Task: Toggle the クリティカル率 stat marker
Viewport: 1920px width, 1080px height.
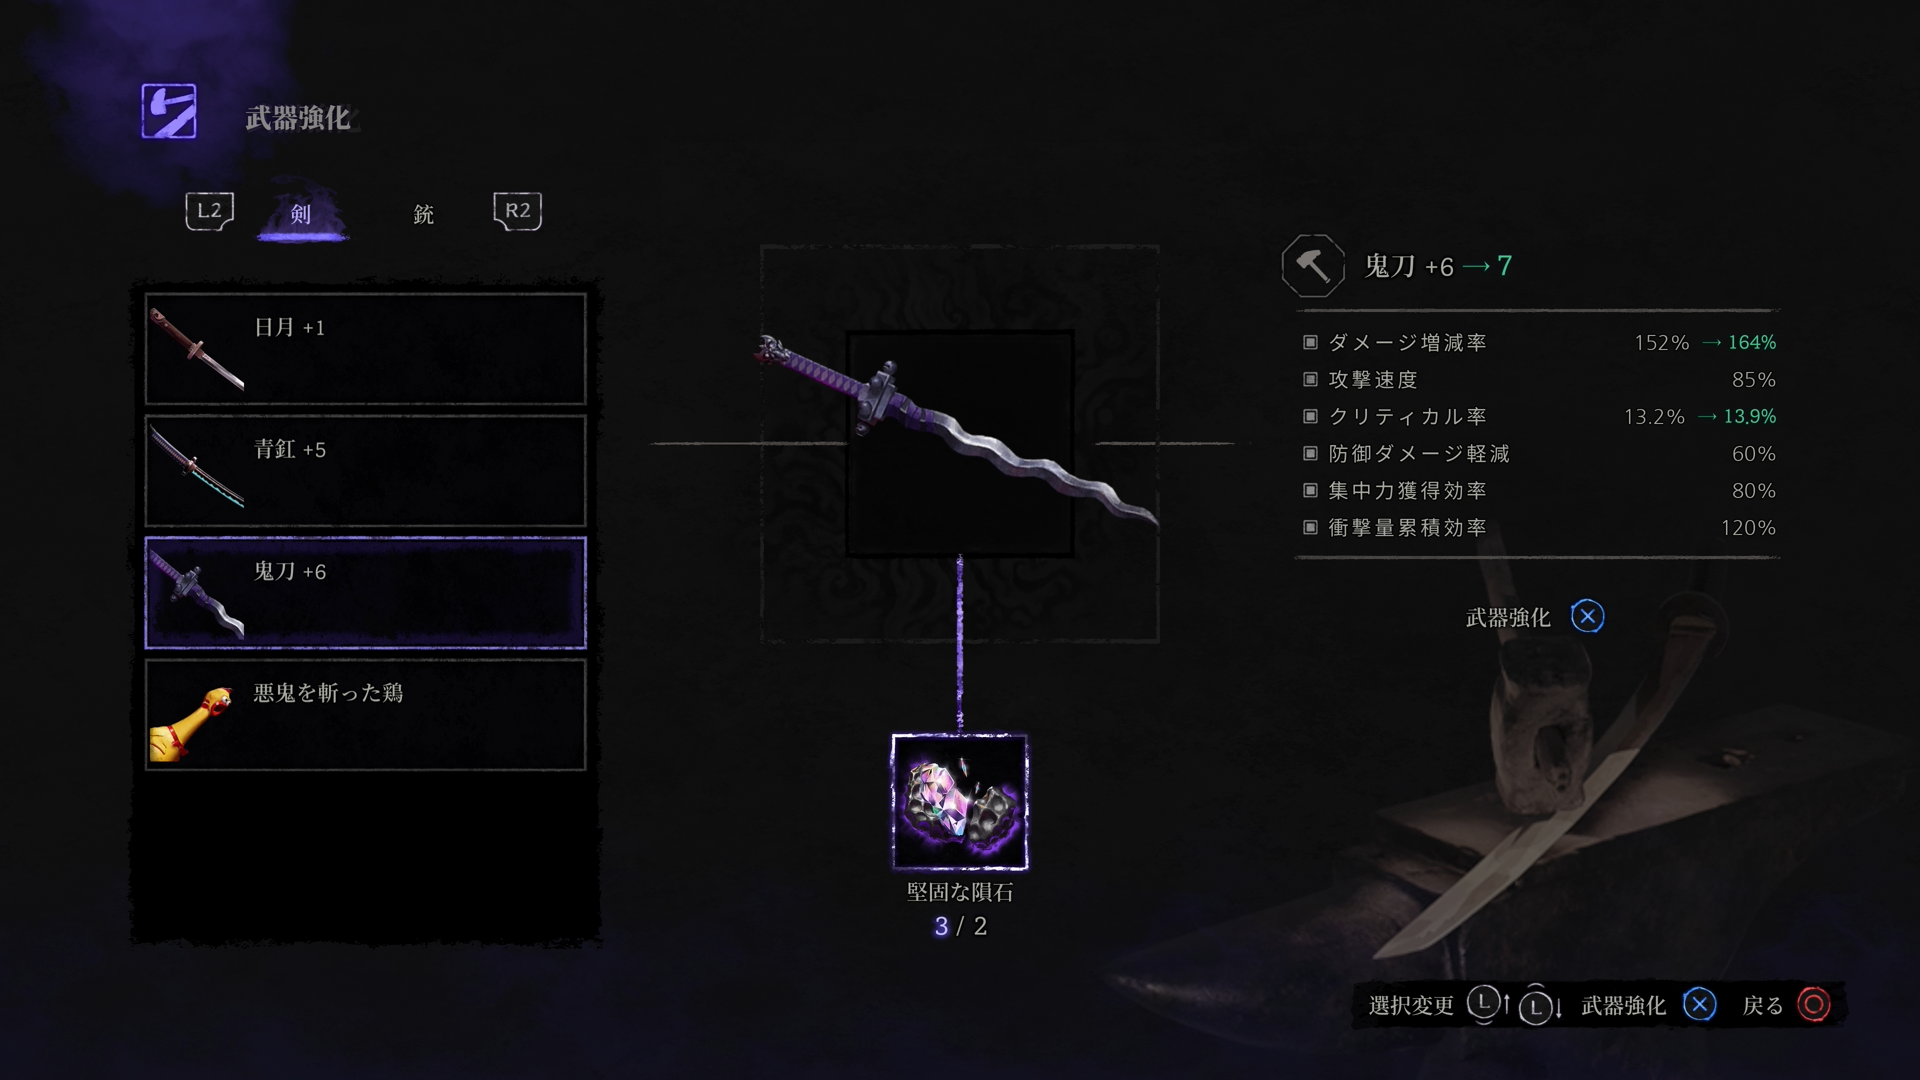Action: click(1310, 416)
